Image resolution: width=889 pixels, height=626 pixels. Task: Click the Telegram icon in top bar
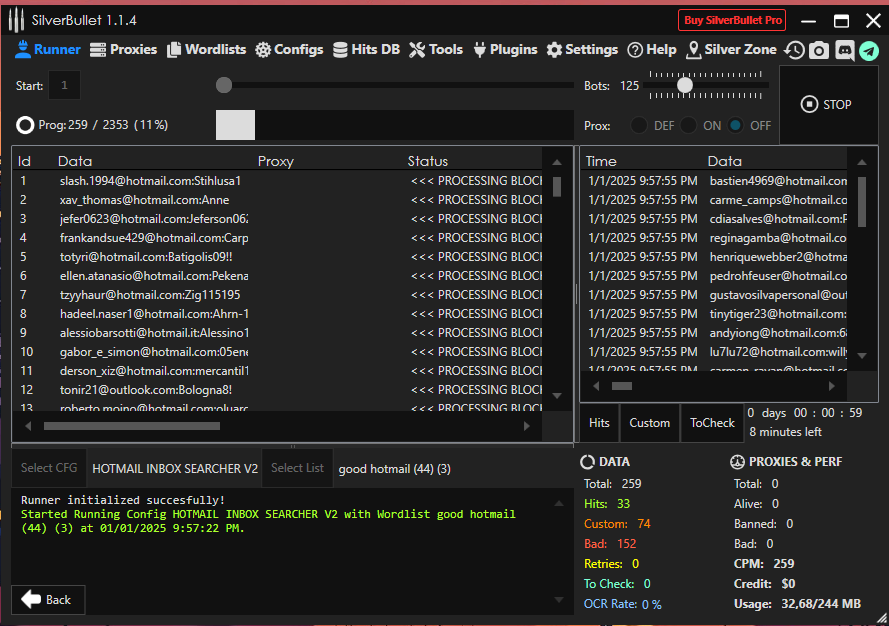click(x=869, y=50)
